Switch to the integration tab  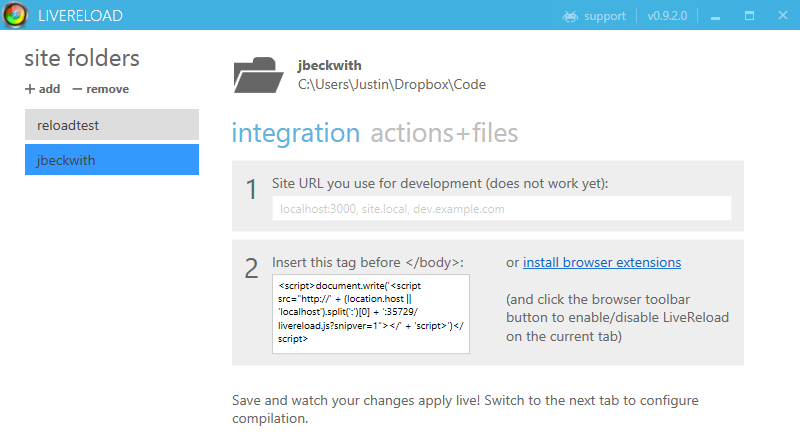[x=296, y=133]
